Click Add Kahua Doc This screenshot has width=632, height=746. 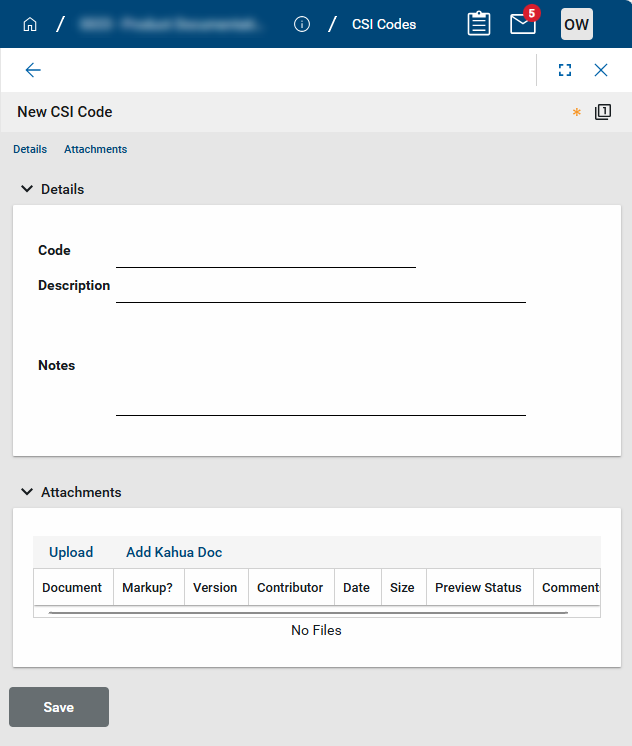pyautogui.click(x=174, y=552)
